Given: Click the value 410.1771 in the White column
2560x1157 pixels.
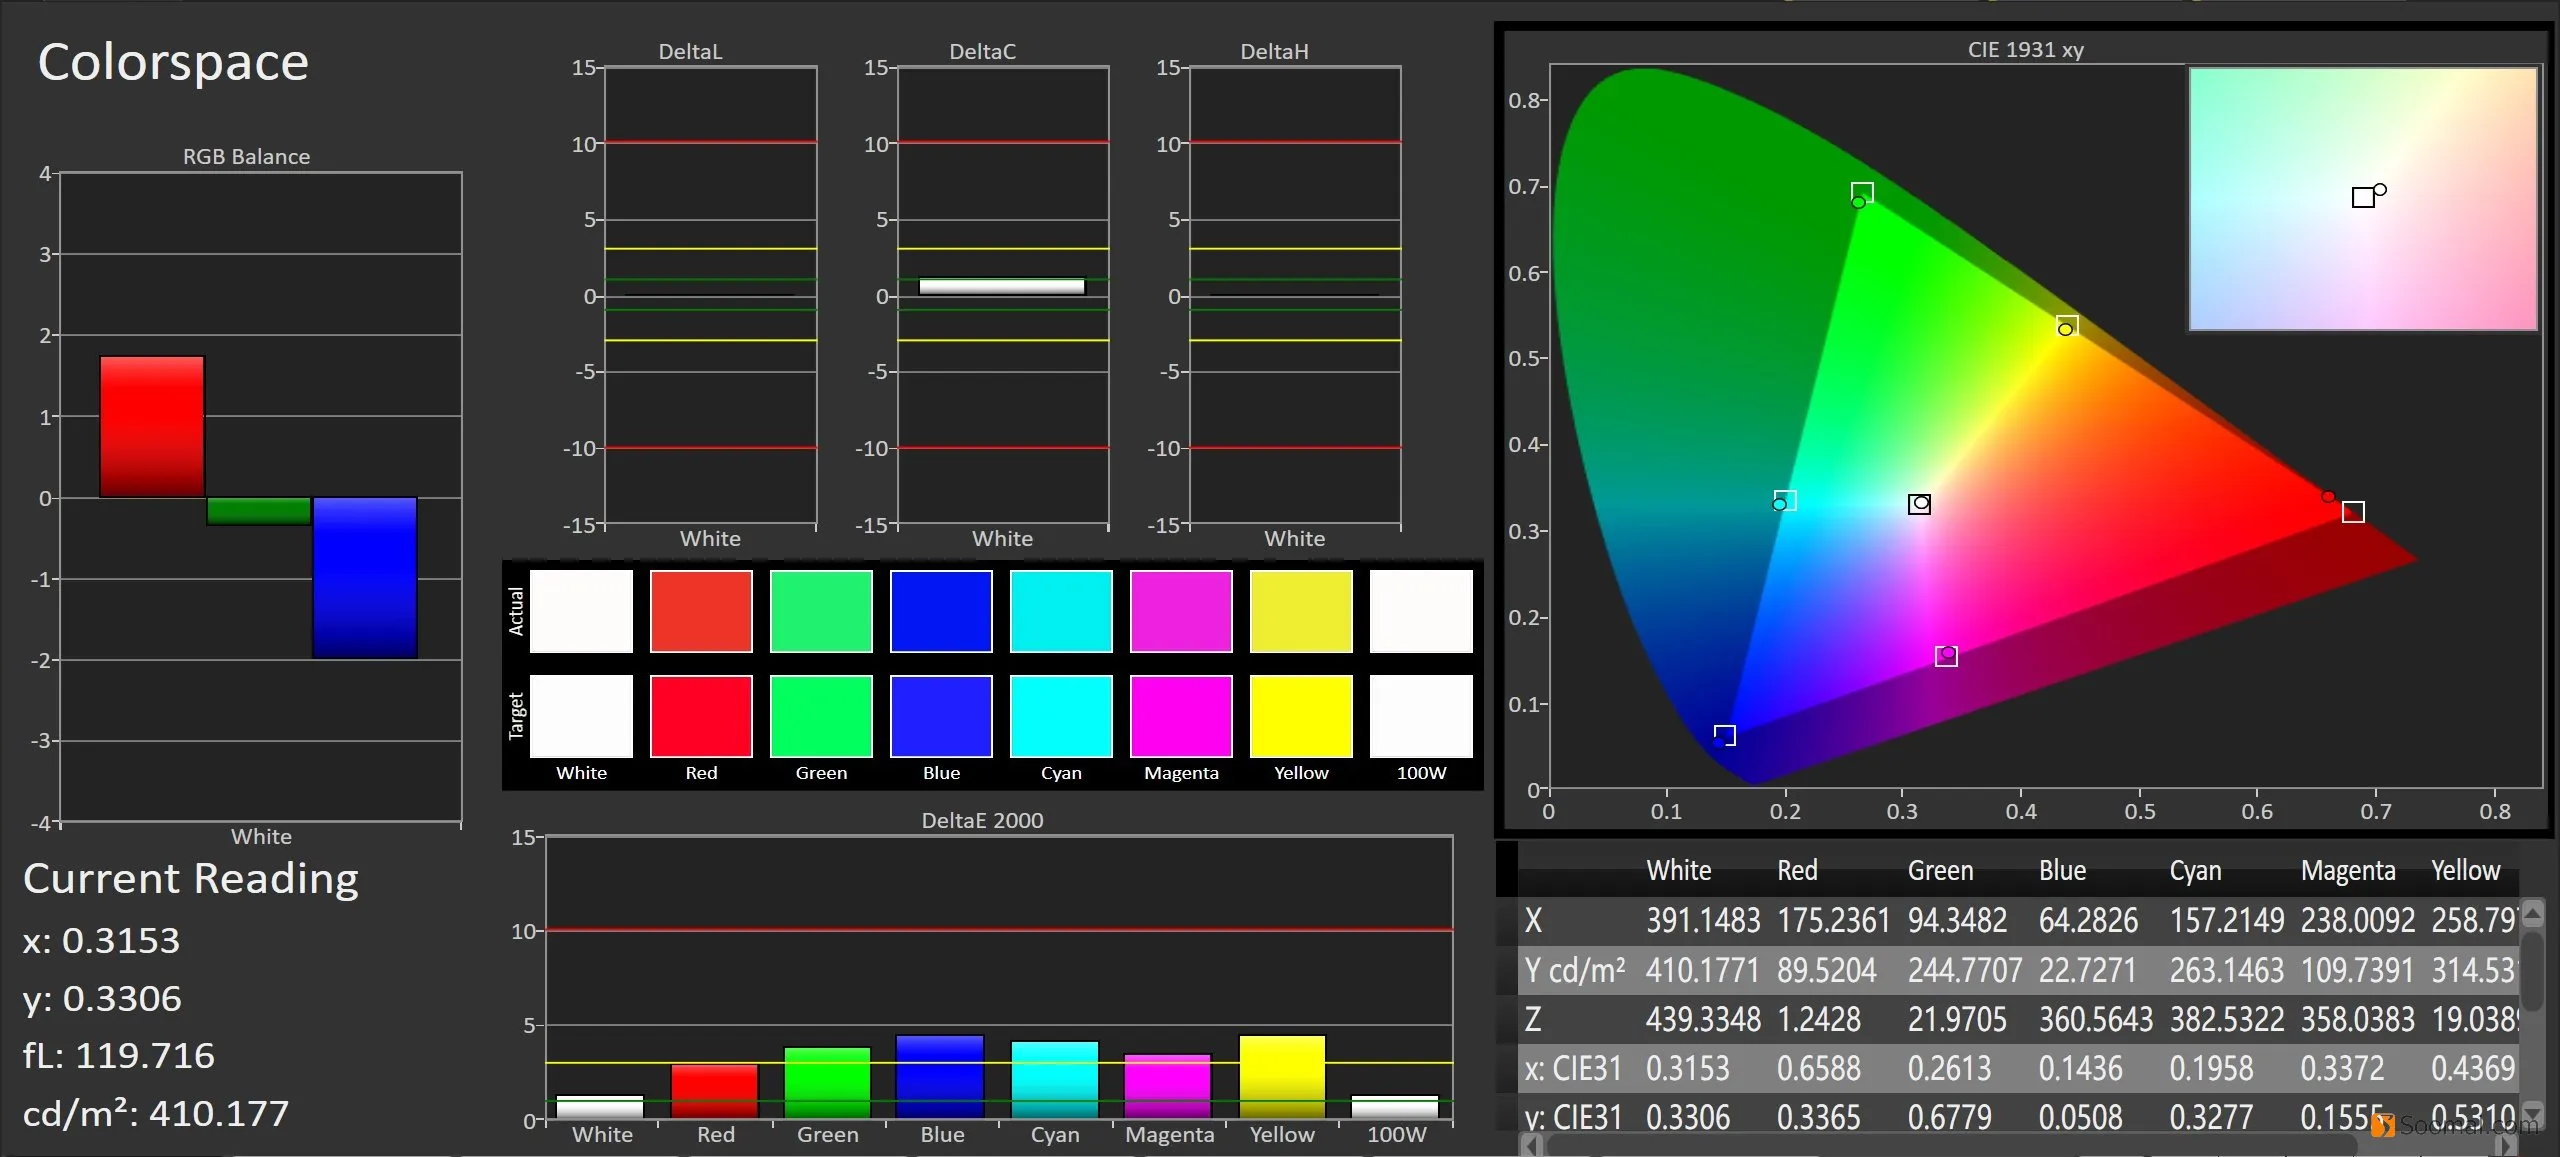Looking at the screenshot, I should (1702, 970).
